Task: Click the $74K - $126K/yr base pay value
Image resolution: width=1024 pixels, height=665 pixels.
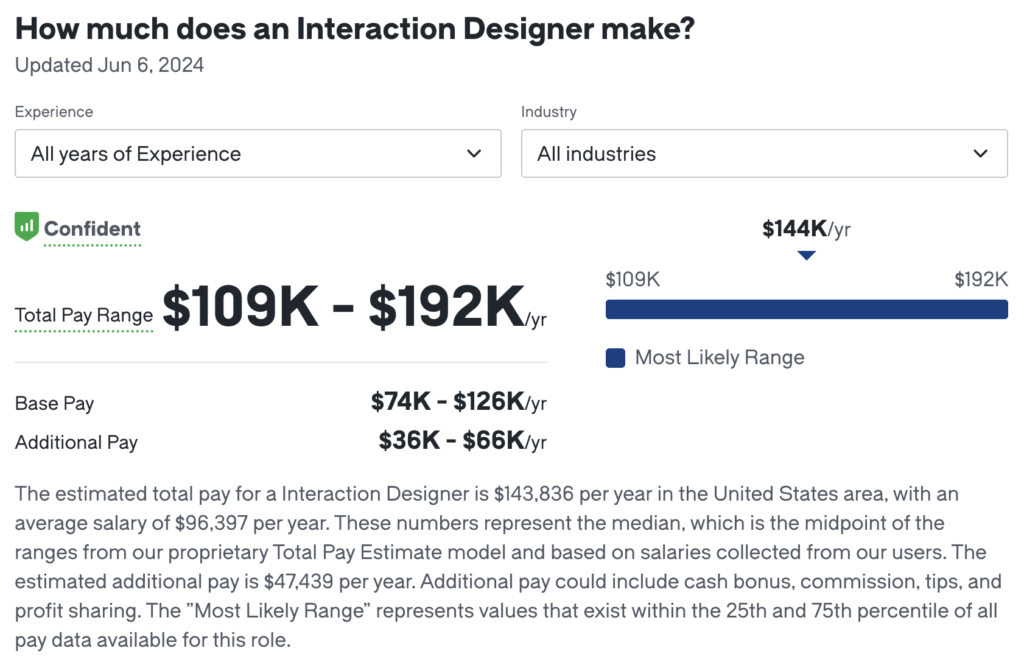Action: 458,402
